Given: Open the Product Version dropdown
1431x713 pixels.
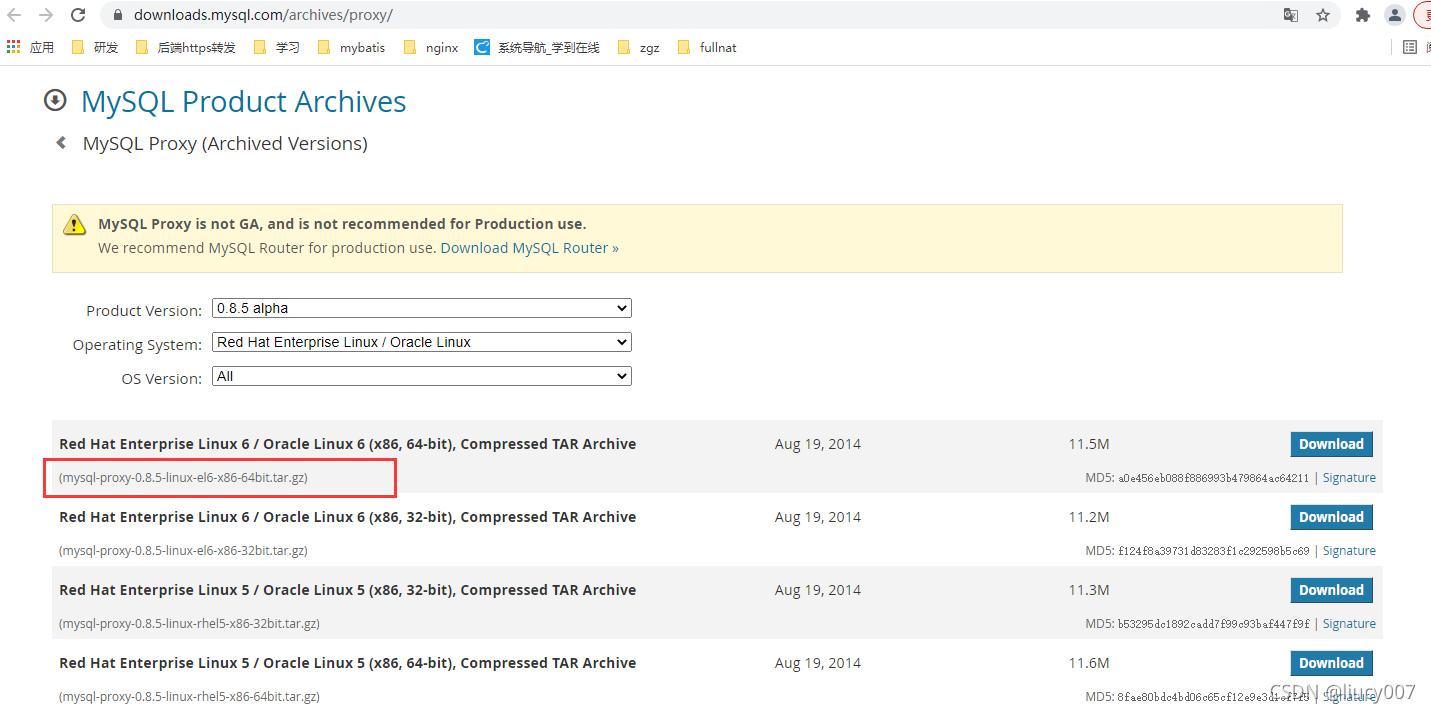Looking at the screenshot, I should pos(421,308).
